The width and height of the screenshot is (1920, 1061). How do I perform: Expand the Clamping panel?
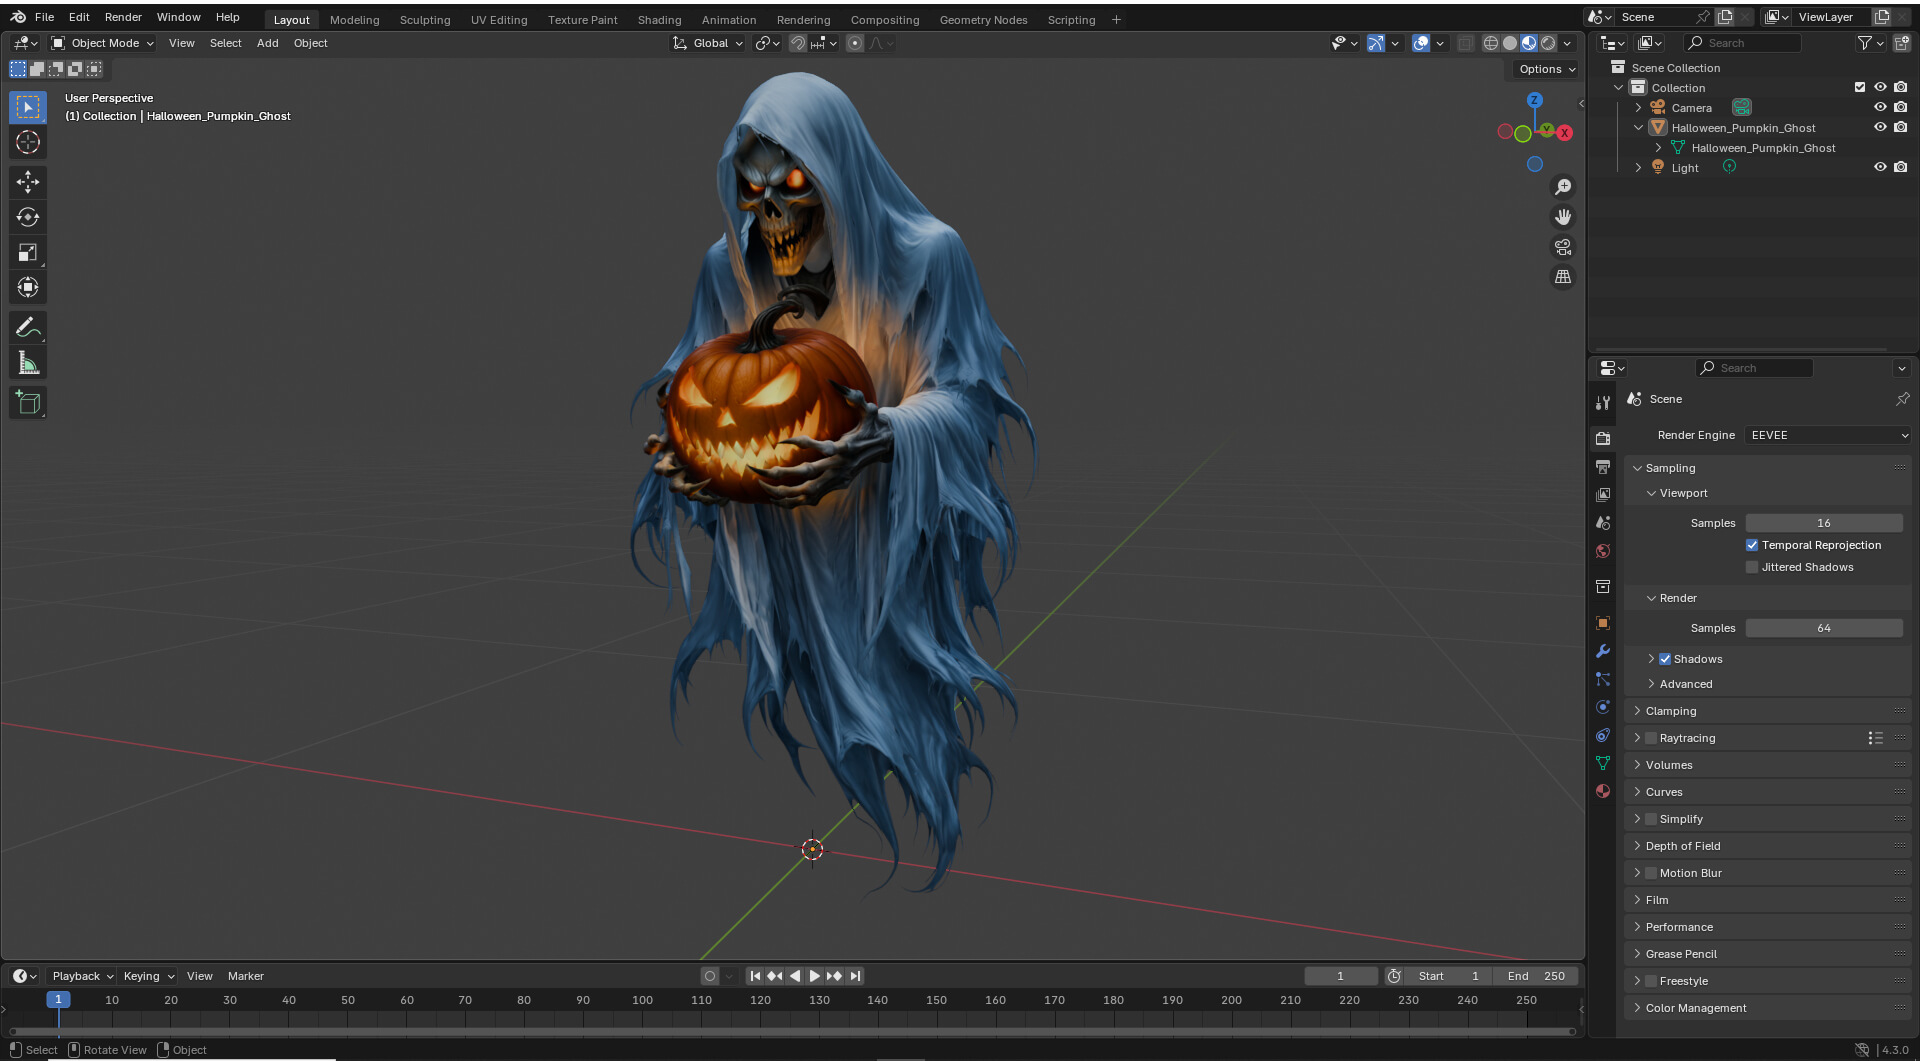[1670, 711]
